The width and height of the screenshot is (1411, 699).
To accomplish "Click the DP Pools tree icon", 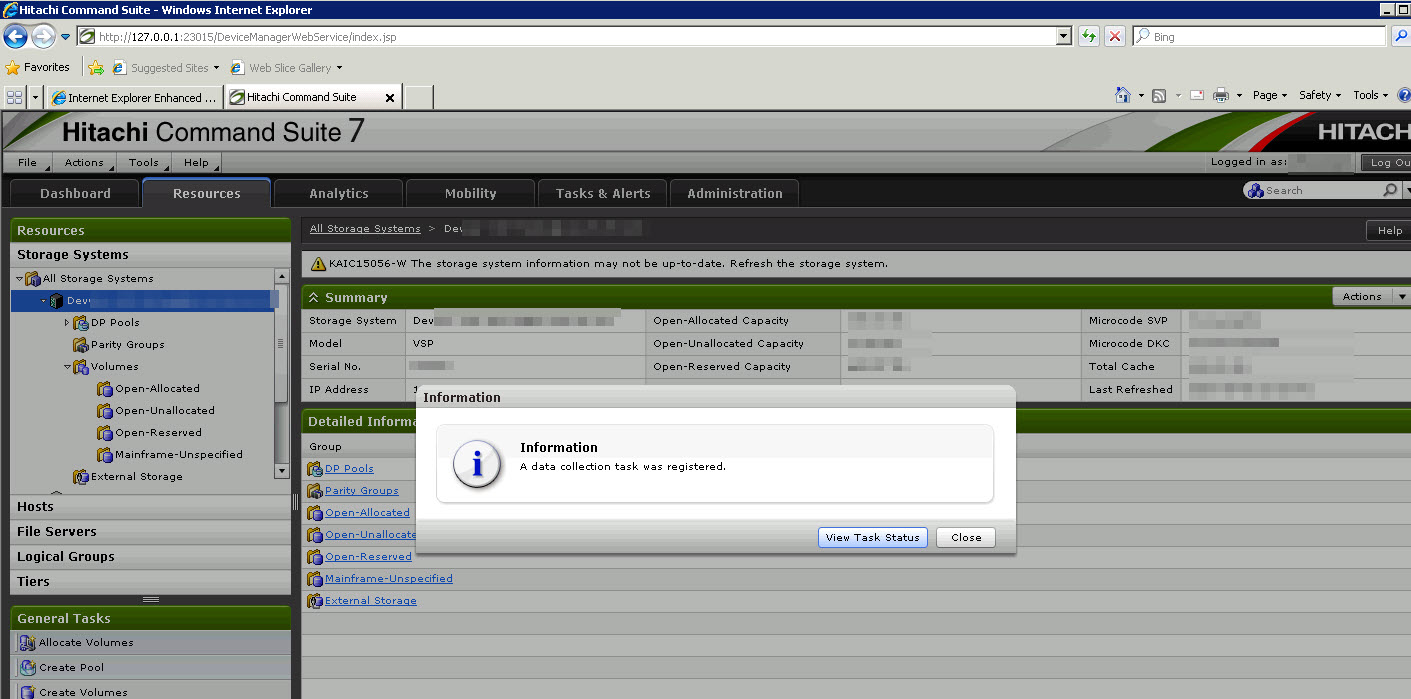I will (x=81, y=323).
